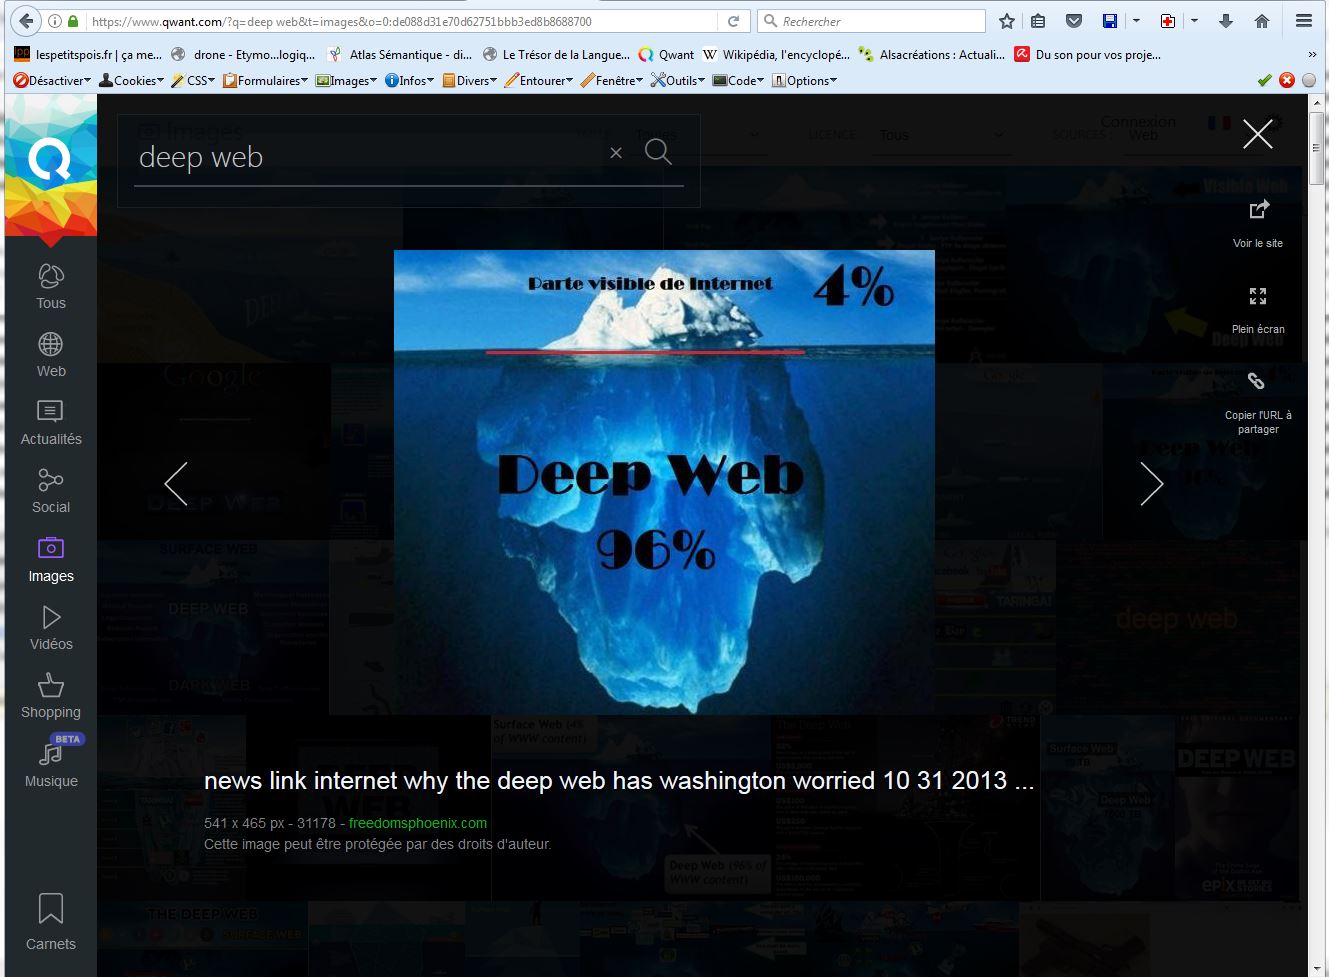Screen dimensions: 1329x977
Task: Open the downloads arrow icon
Action: click(x=1226, y=21)
